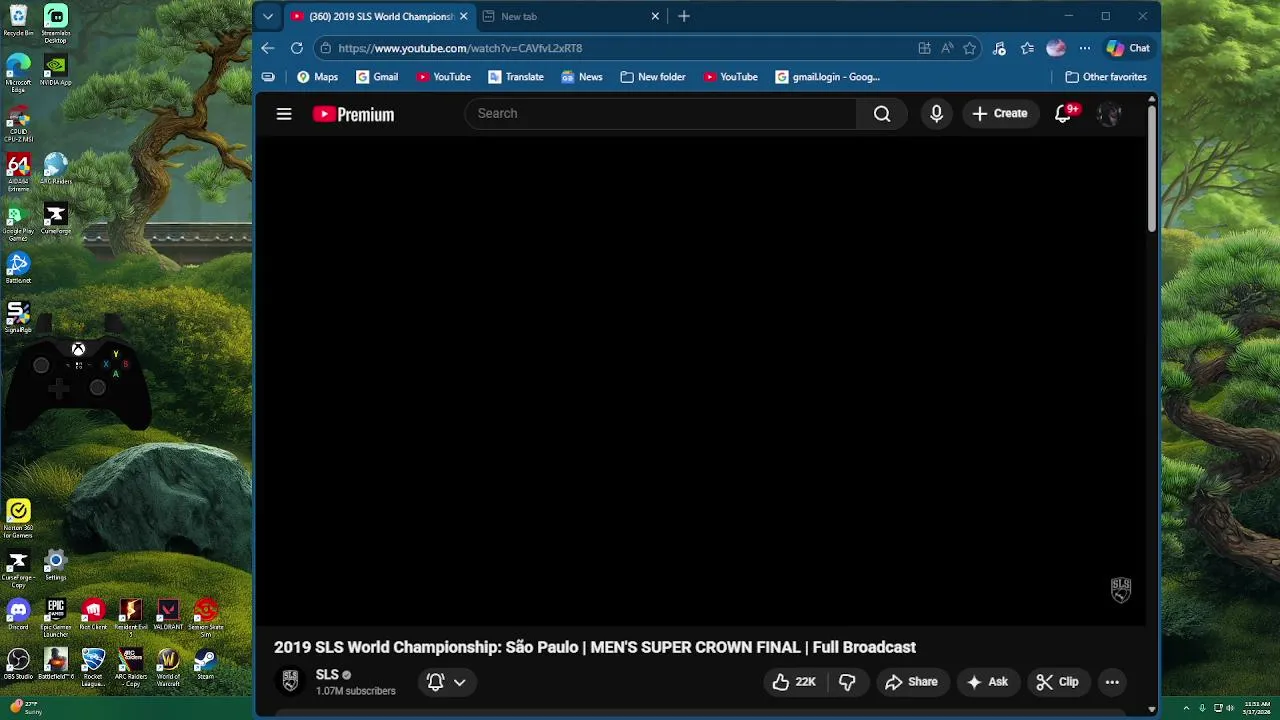Open the Gmail favorite bookmark

point(377,77)
